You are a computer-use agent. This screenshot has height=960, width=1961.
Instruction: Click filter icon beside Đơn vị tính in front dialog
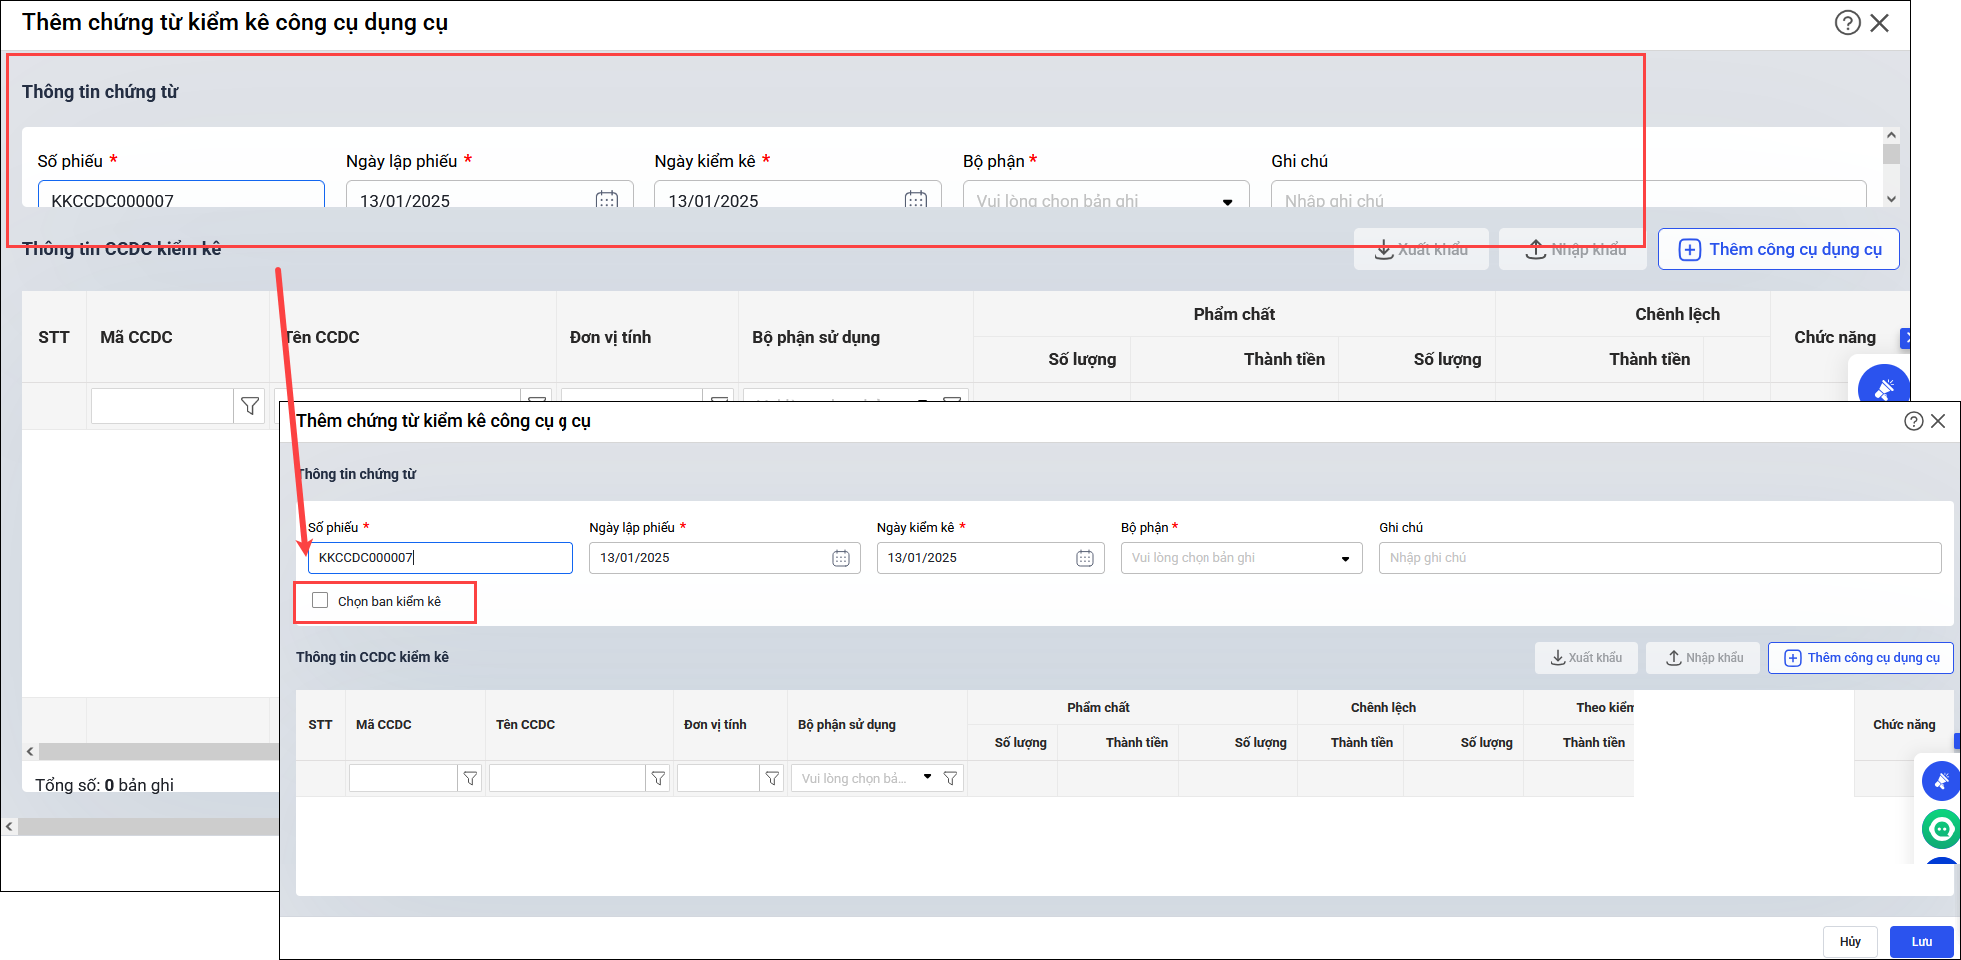tap(772, 778)
